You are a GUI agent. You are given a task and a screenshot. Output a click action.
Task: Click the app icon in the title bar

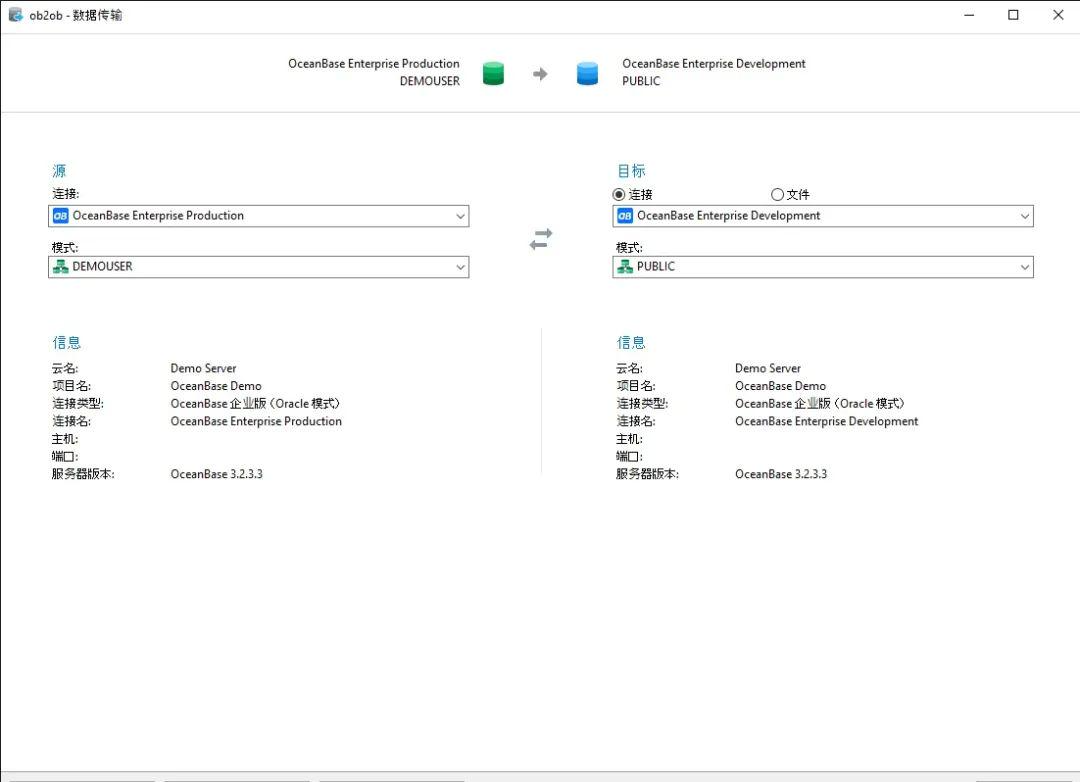pos(15,14)
